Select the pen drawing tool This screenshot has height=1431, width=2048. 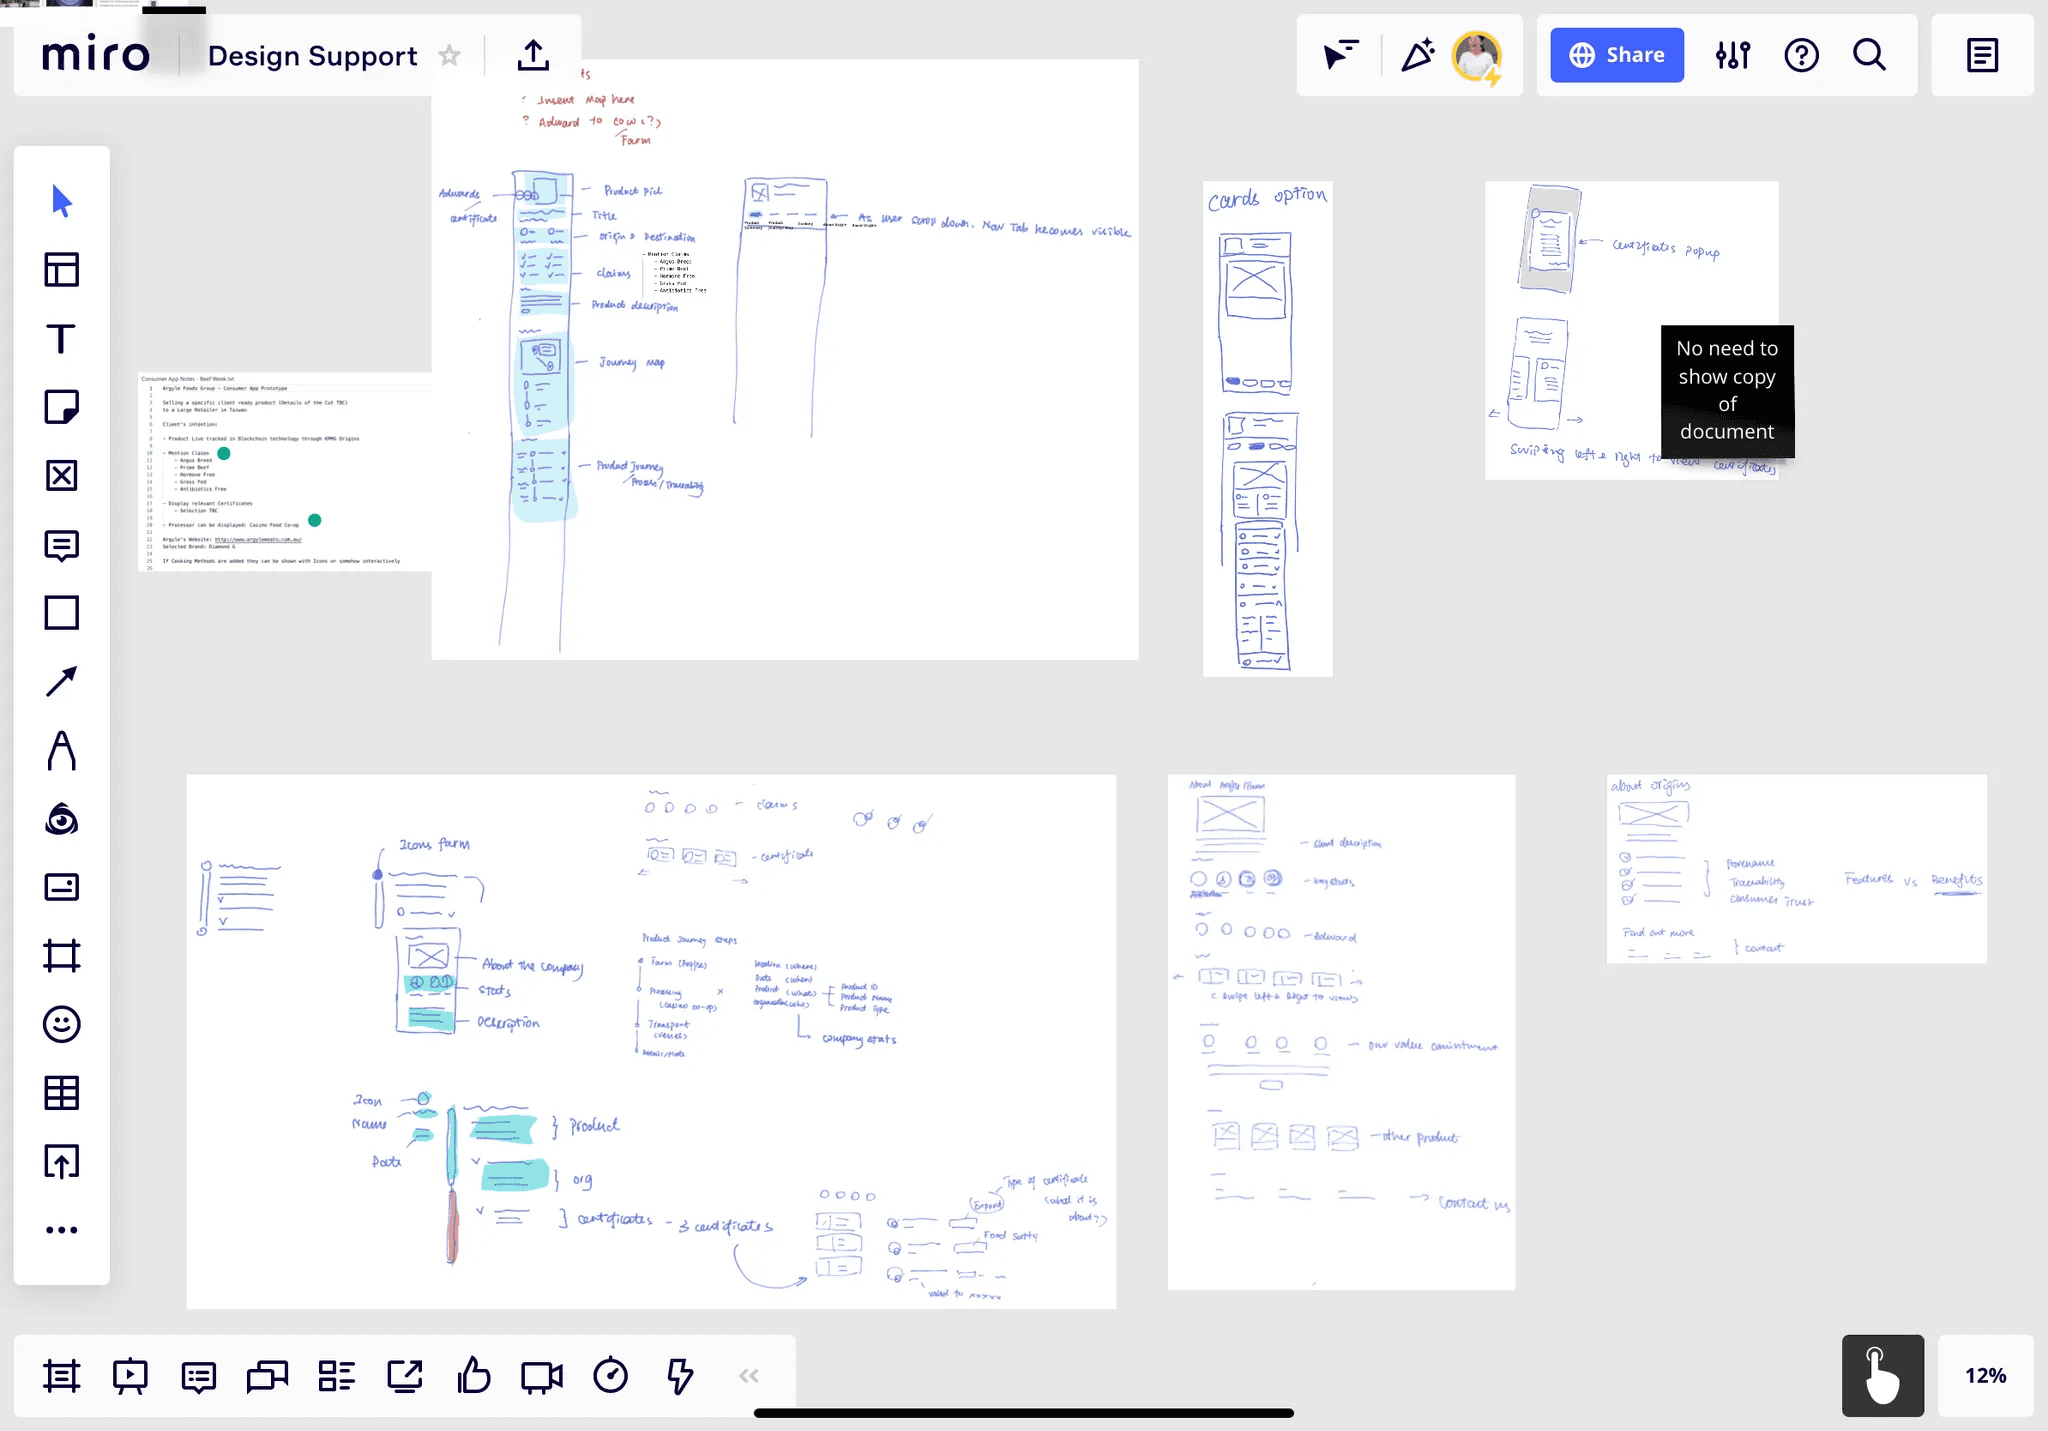(x=61, y=750)
